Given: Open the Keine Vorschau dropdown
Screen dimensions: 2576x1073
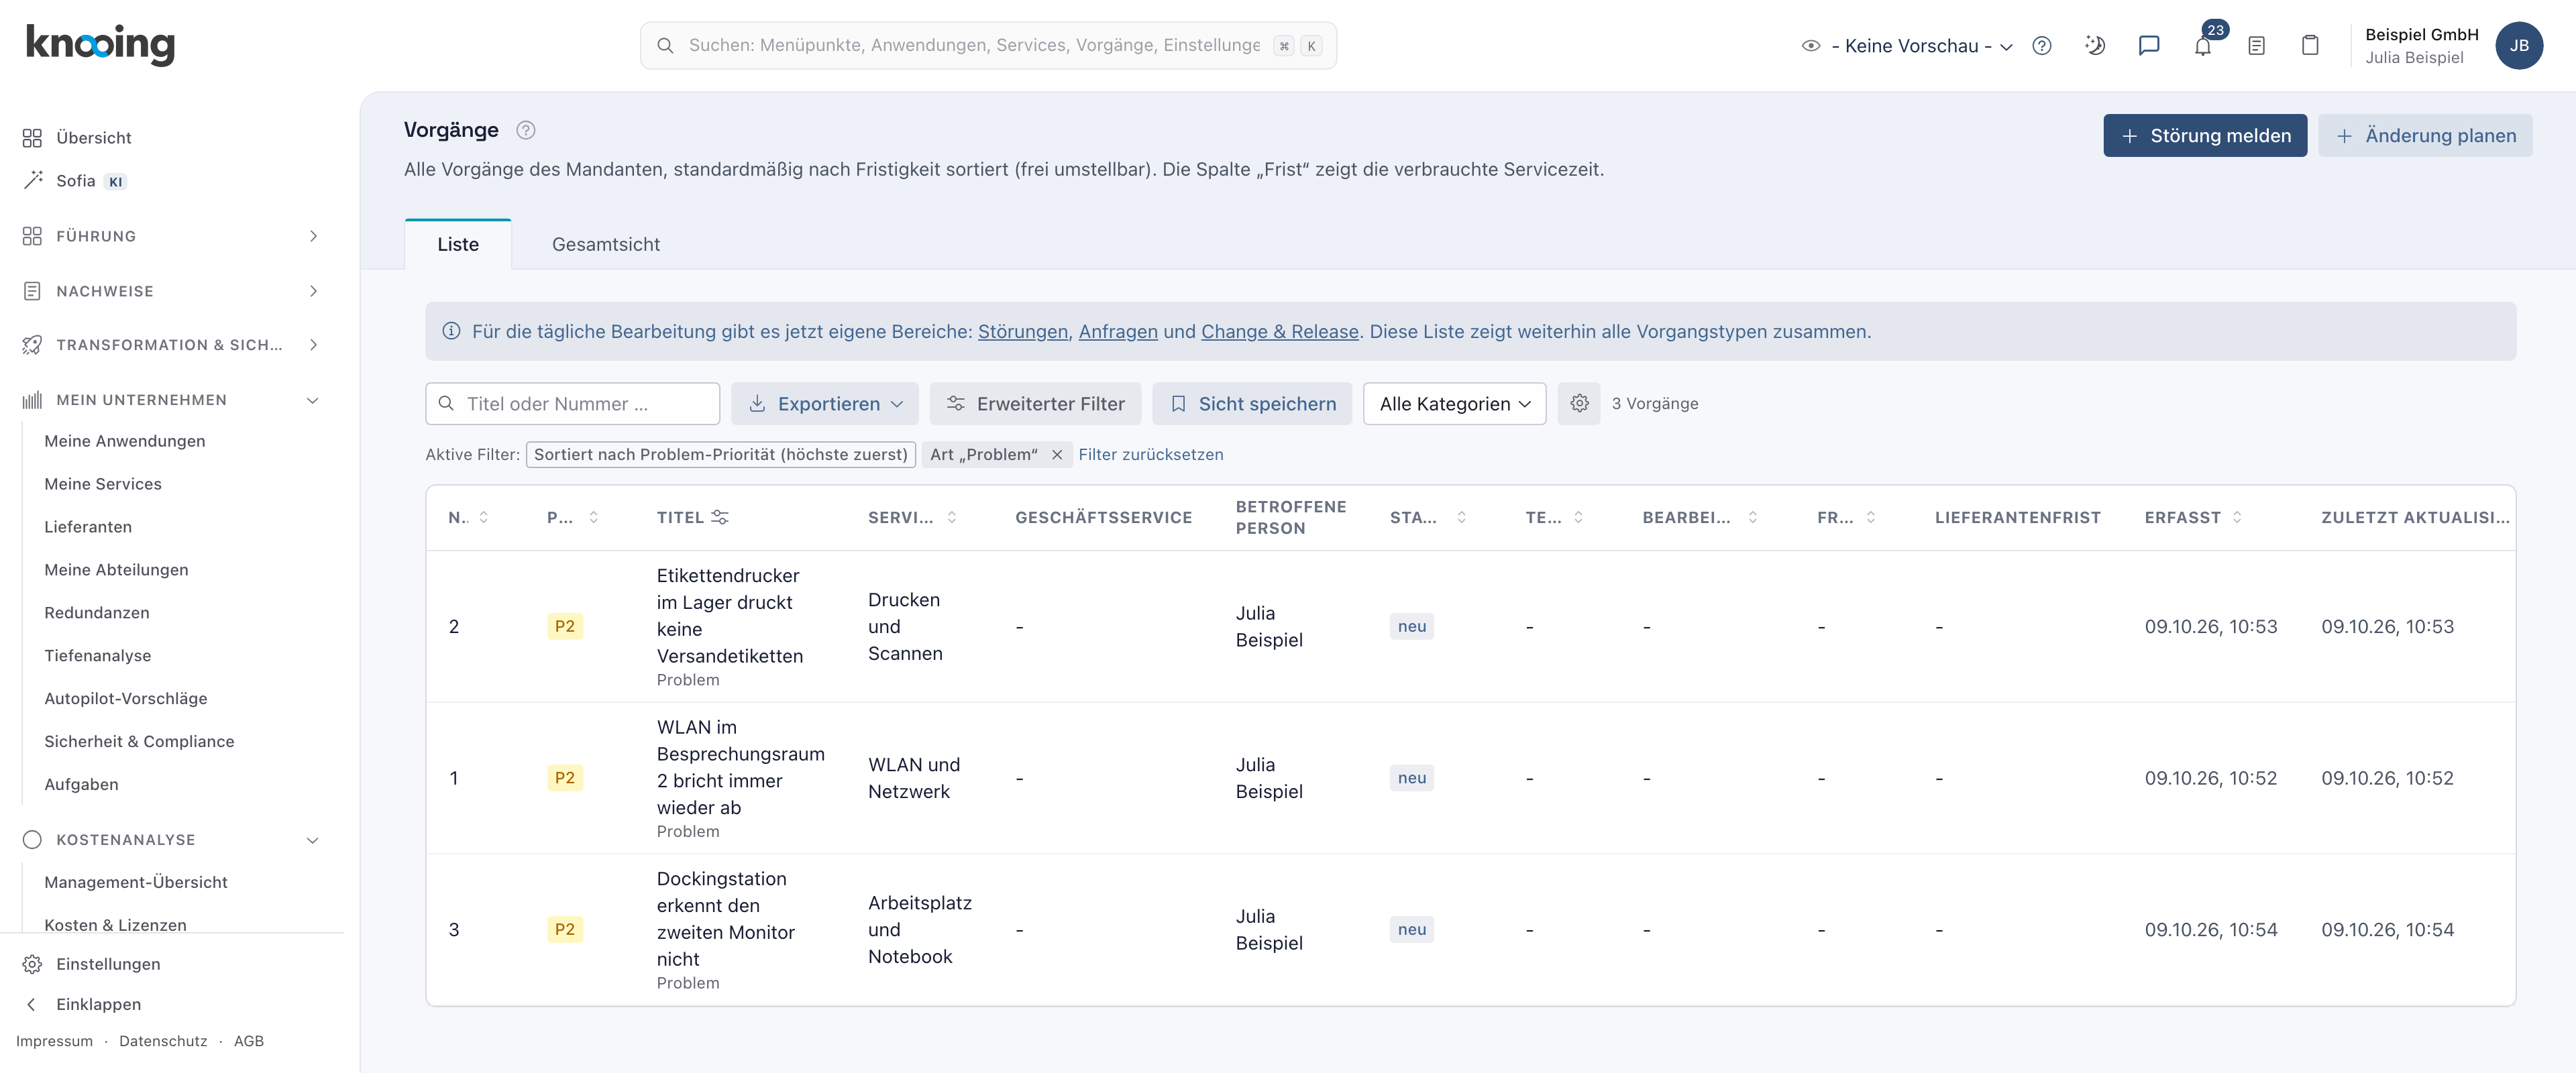Looking at the screenshot, I should (1907, 46).
